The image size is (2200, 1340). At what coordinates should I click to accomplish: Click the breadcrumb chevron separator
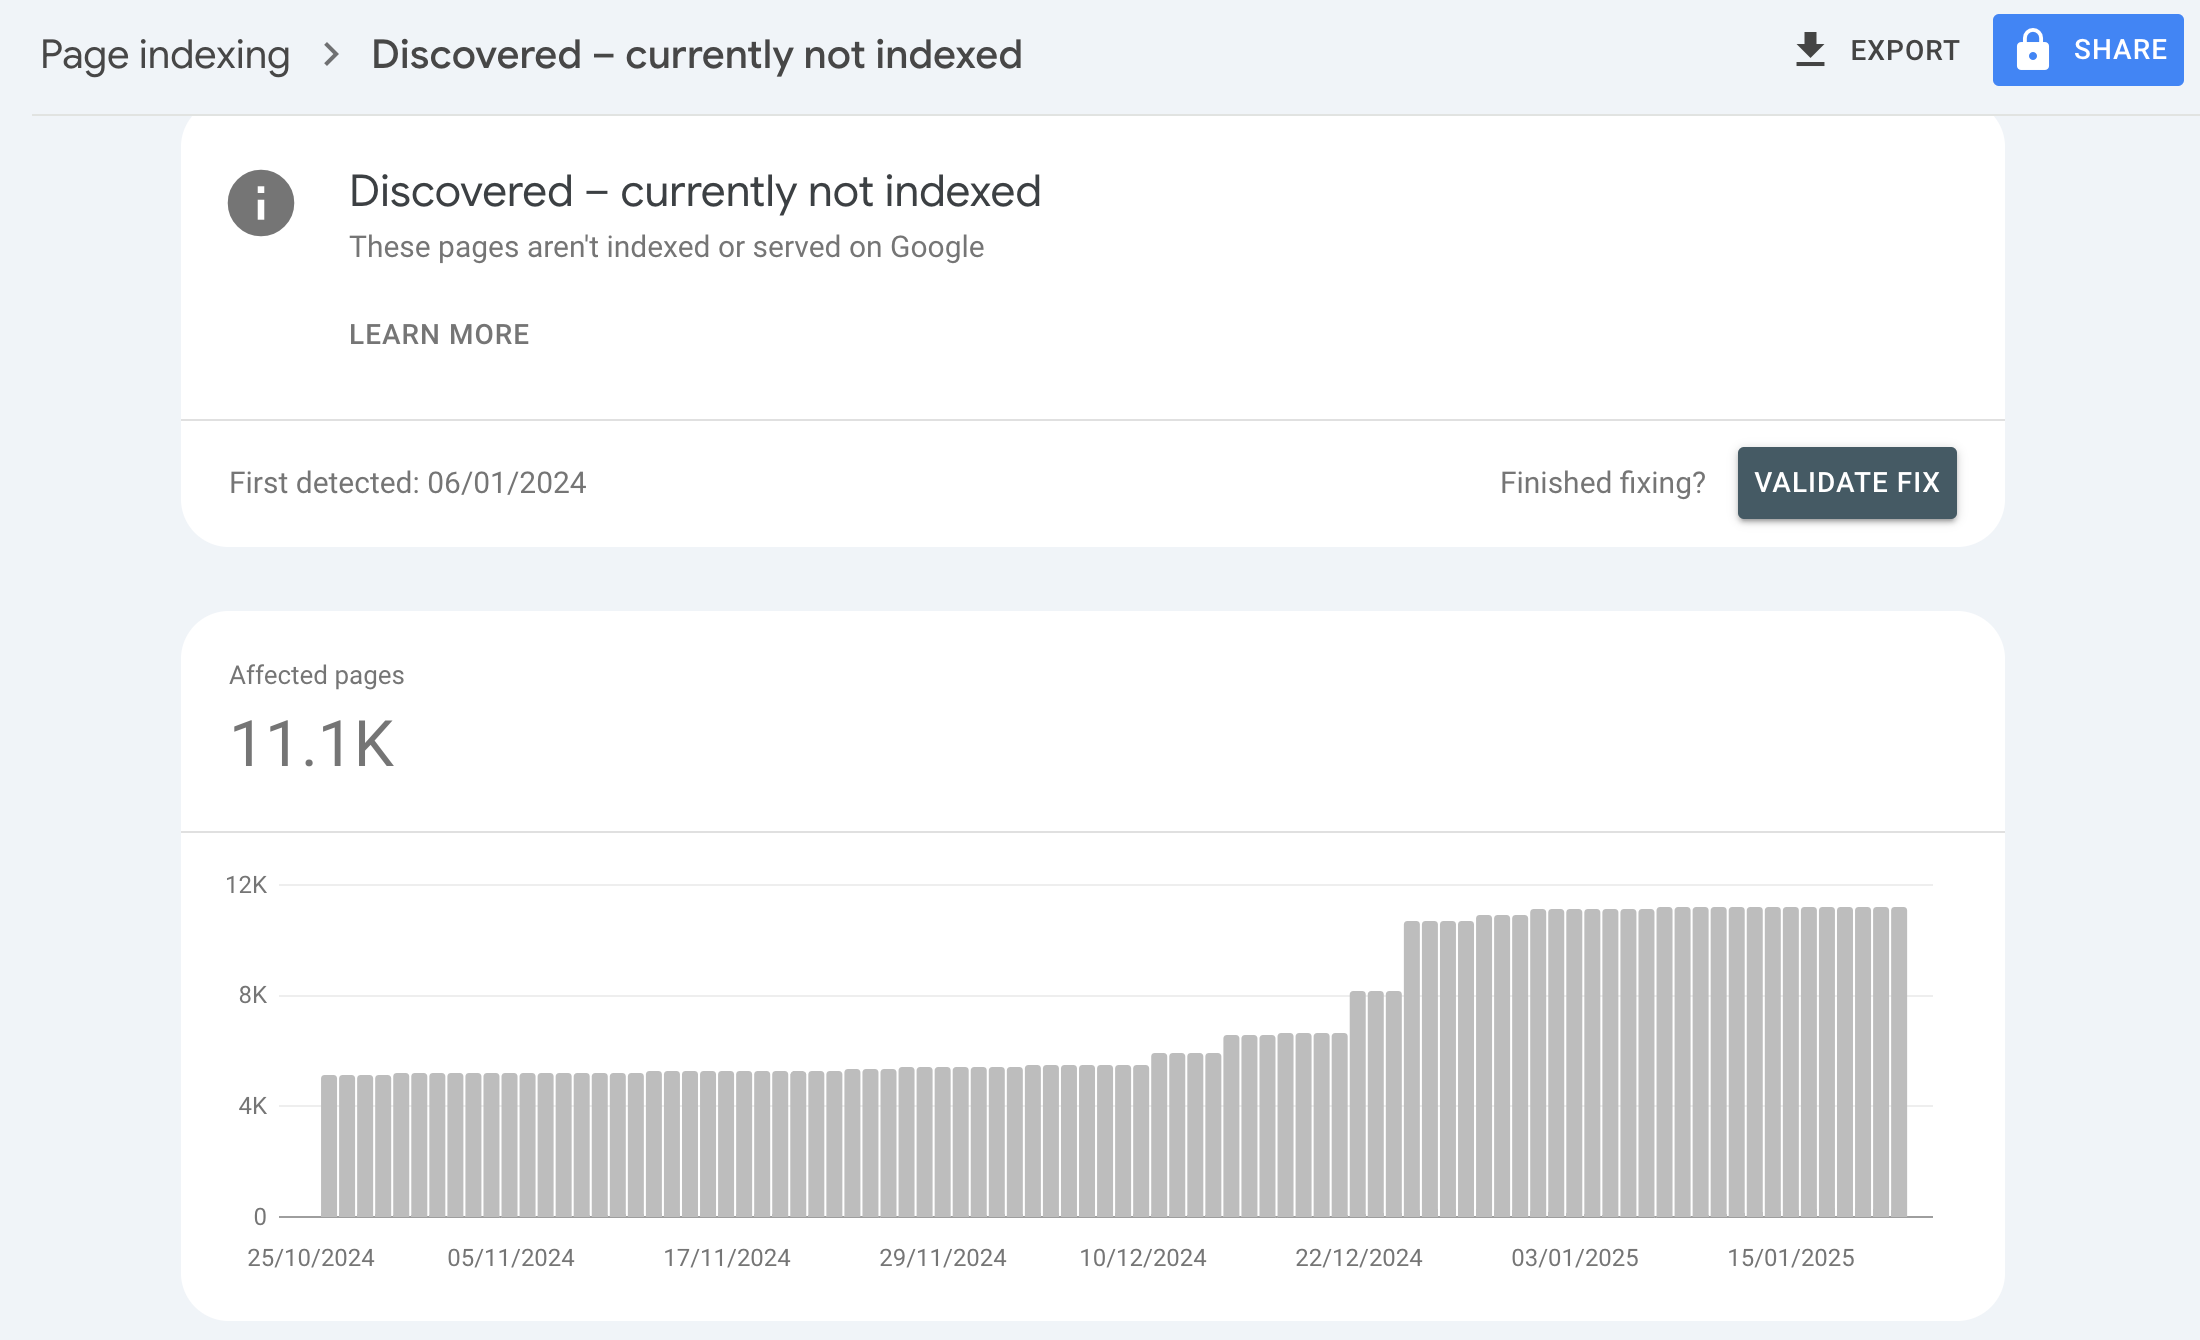pos(331,55)
